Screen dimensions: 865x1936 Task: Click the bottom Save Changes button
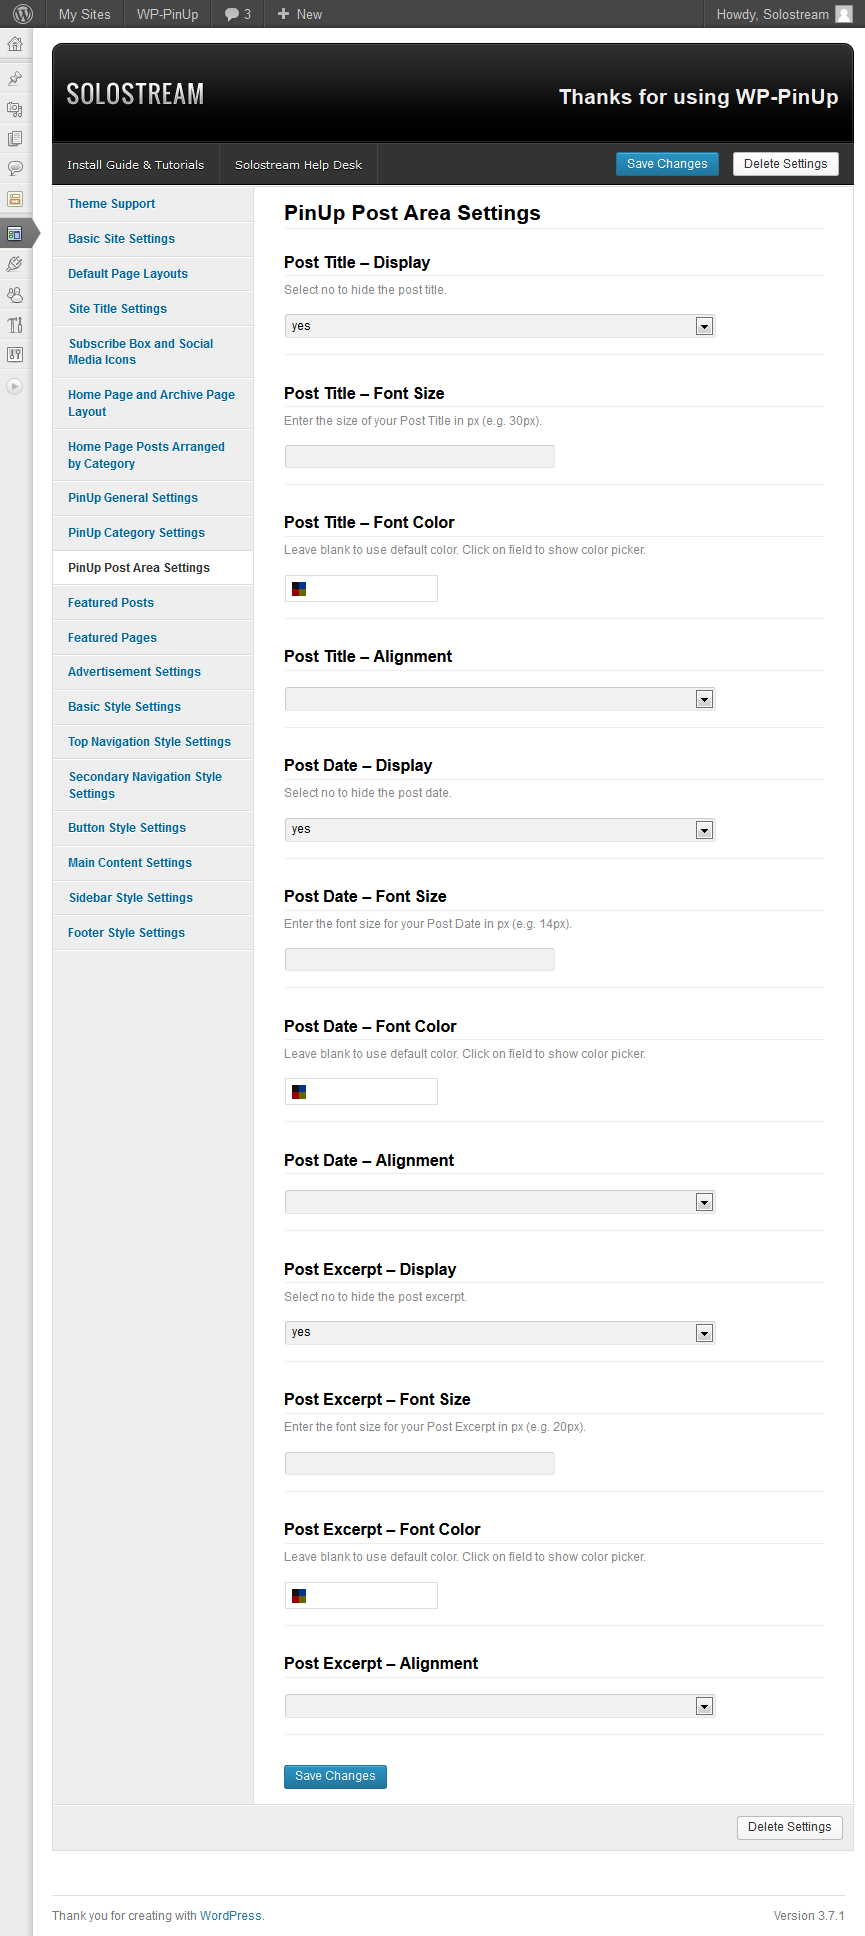click(335, 1776)
